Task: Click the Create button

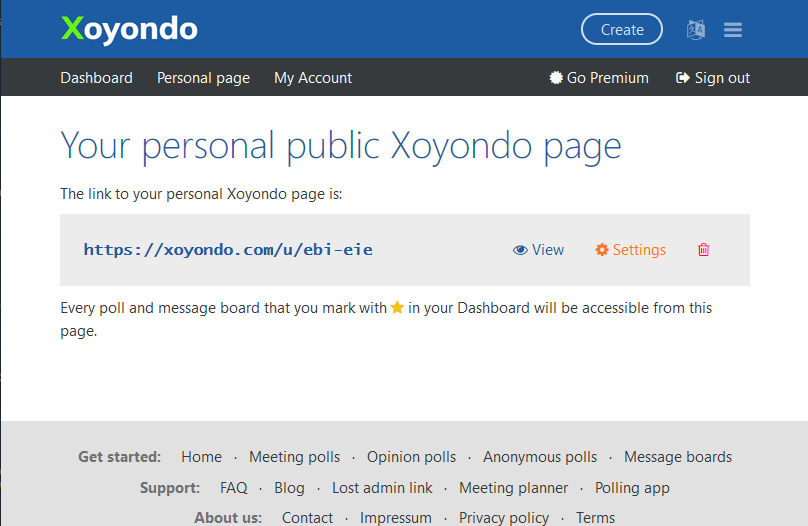Action: point(622,29)
